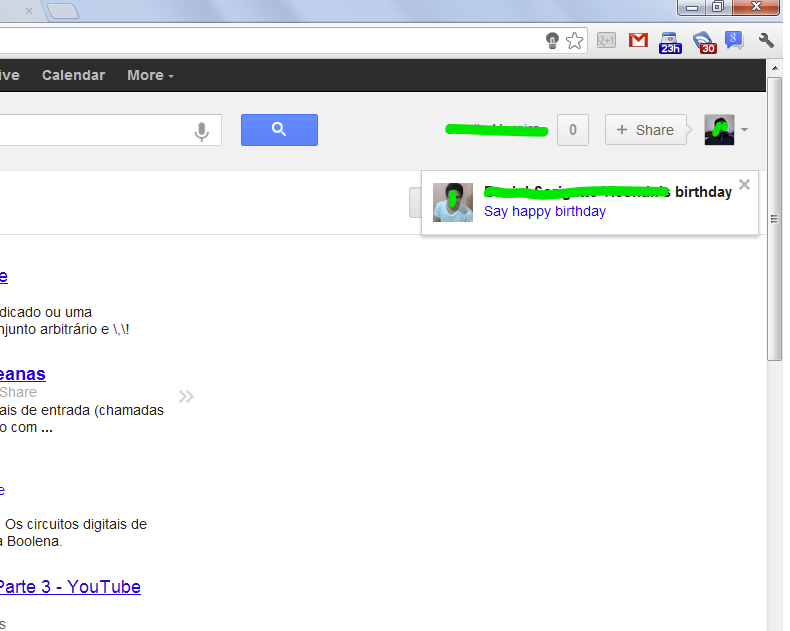Open the More dropdown in black bar
Screen dimensions: 790x631
point(150,75)
